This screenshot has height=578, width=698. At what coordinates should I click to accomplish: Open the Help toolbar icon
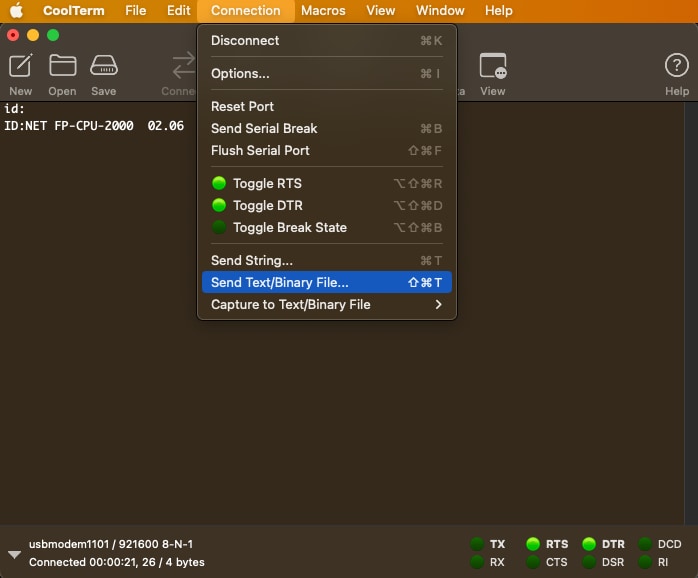677,66
